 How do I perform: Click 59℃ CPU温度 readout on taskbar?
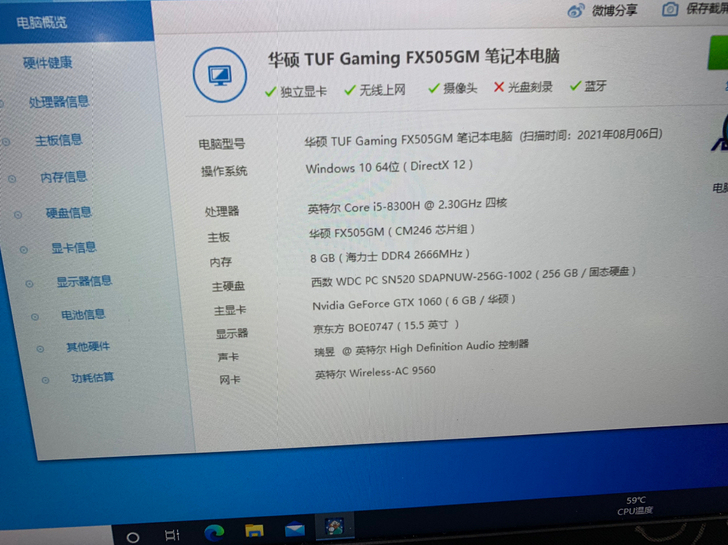tap(635, 506)
